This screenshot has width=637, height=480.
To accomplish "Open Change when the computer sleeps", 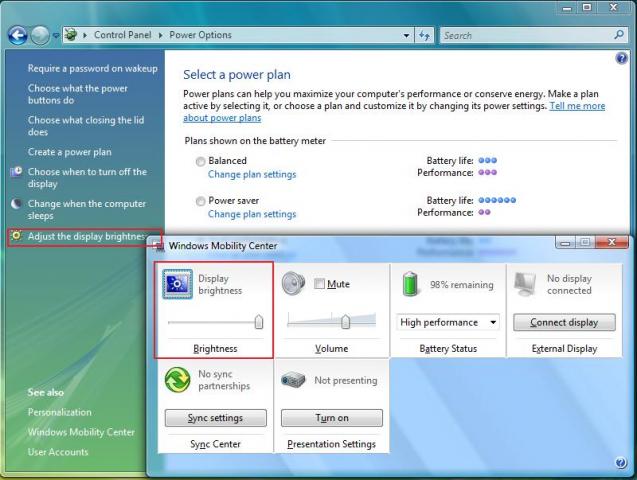I will click(87, 209).
